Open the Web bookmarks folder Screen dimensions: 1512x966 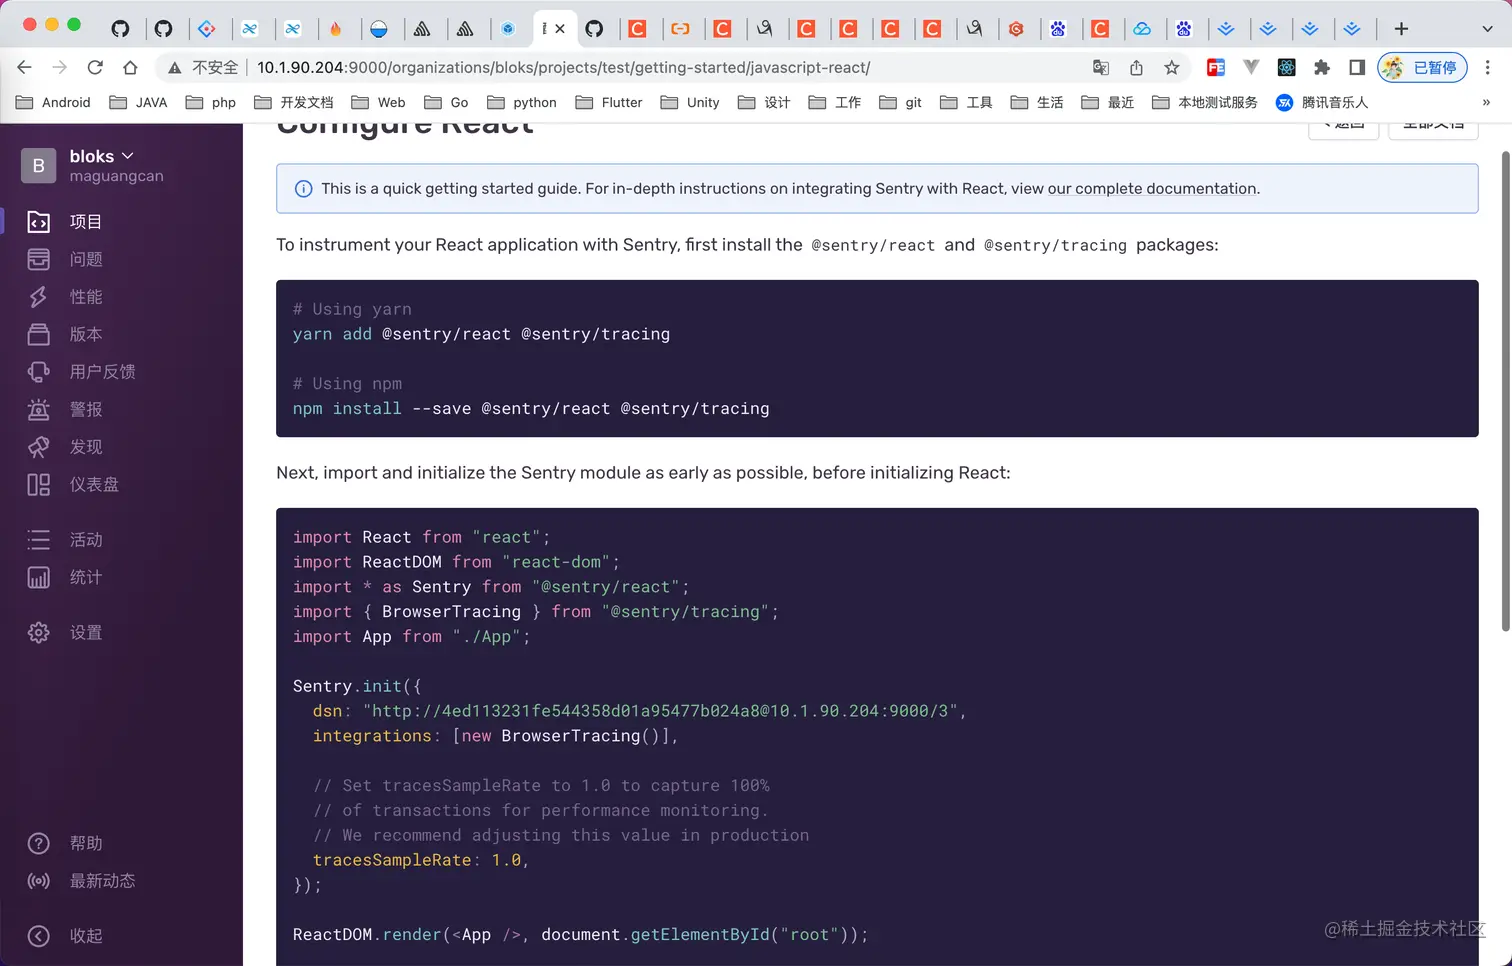click(378, 102)
